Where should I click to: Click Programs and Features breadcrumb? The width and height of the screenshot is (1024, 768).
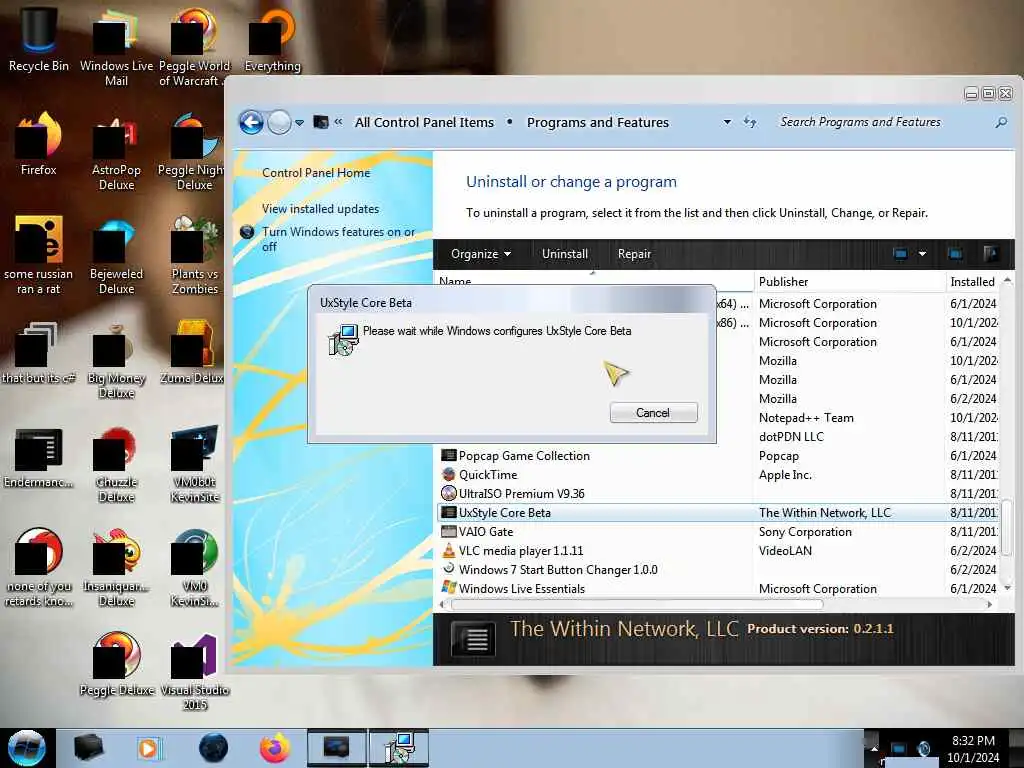coord(598,123)
